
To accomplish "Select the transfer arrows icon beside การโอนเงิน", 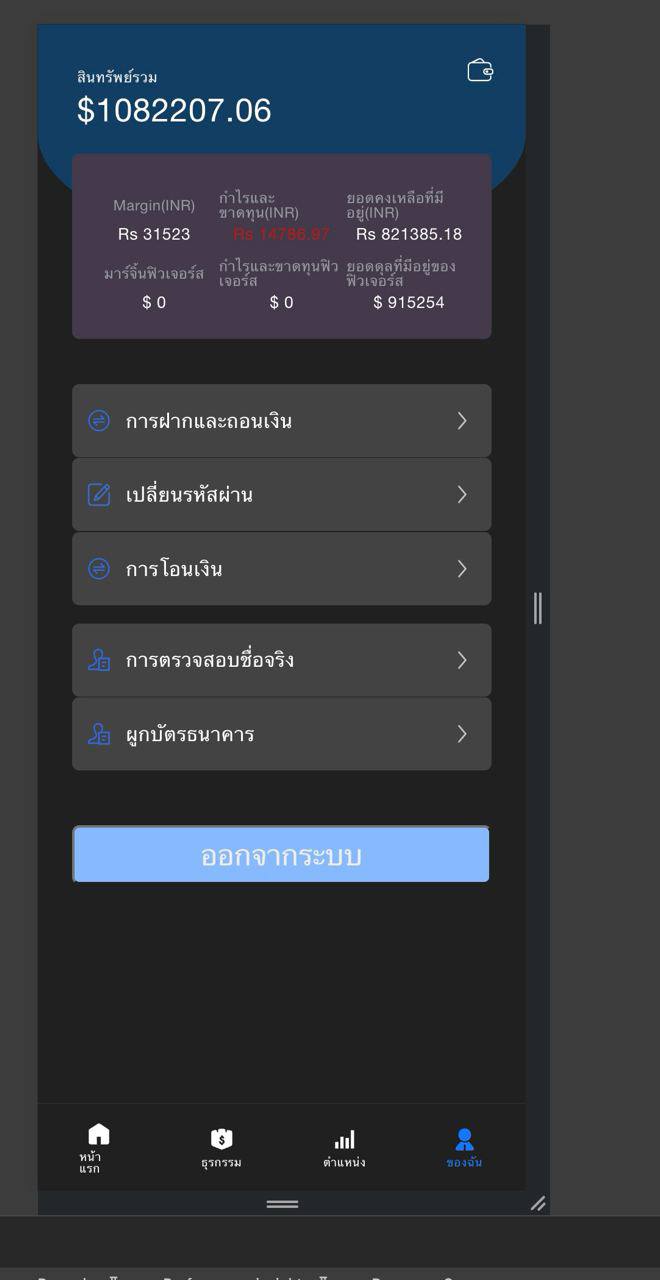I will 97,568.
